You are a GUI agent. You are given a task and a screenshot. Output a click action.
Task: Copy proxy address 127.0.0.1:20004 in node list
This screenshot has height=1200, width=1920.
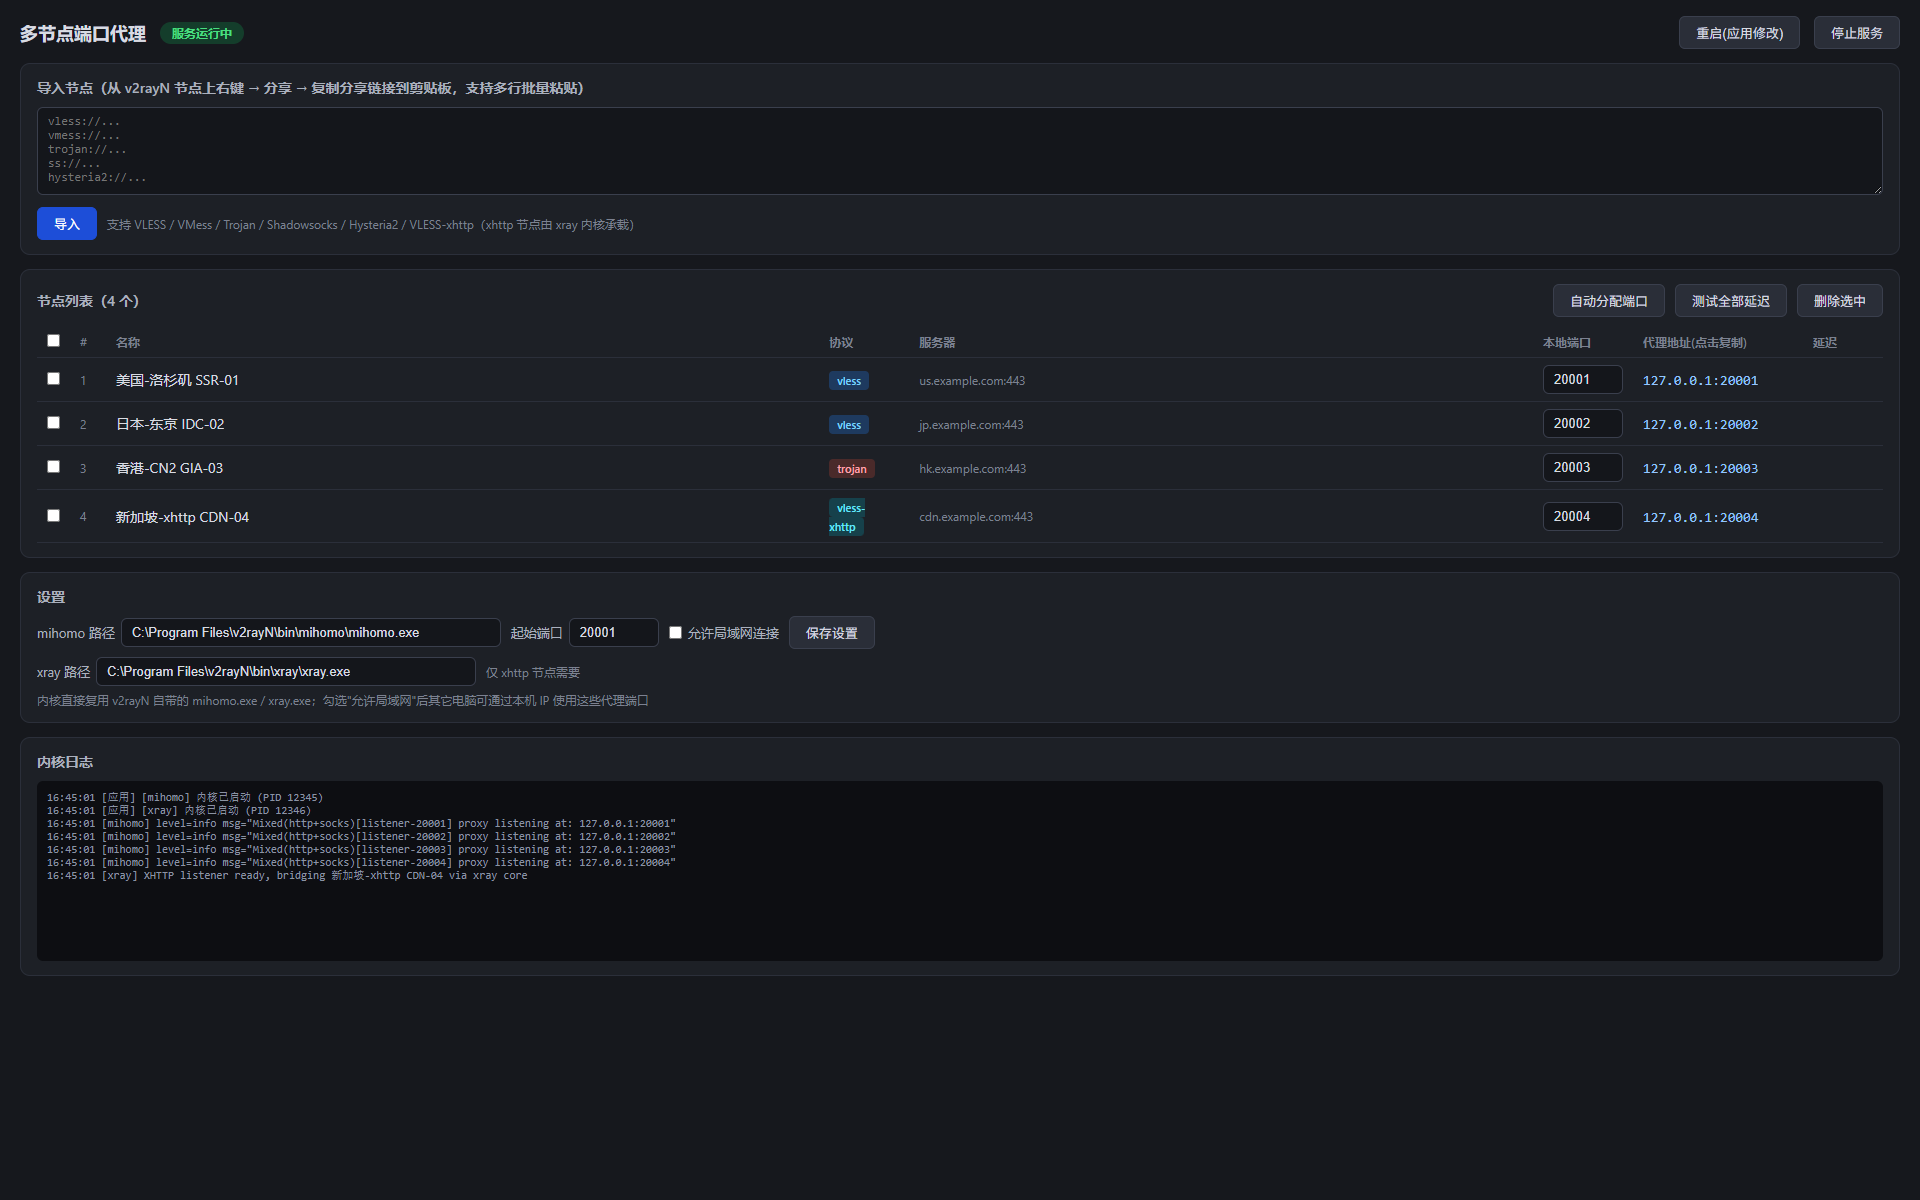[1700, 518]
